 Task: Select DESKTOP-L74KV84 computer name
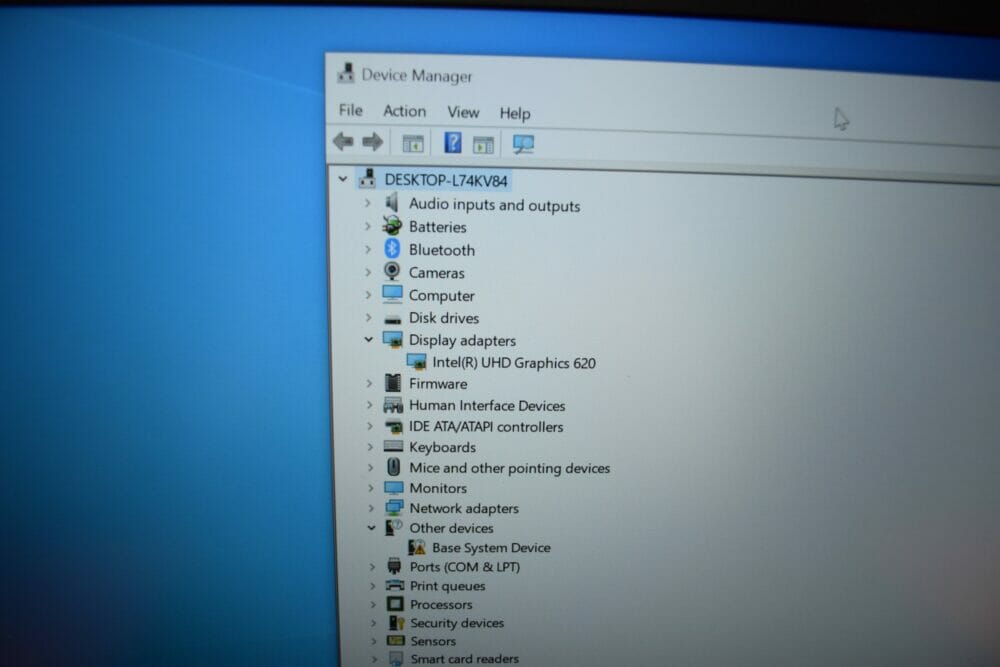pos(446,180)
